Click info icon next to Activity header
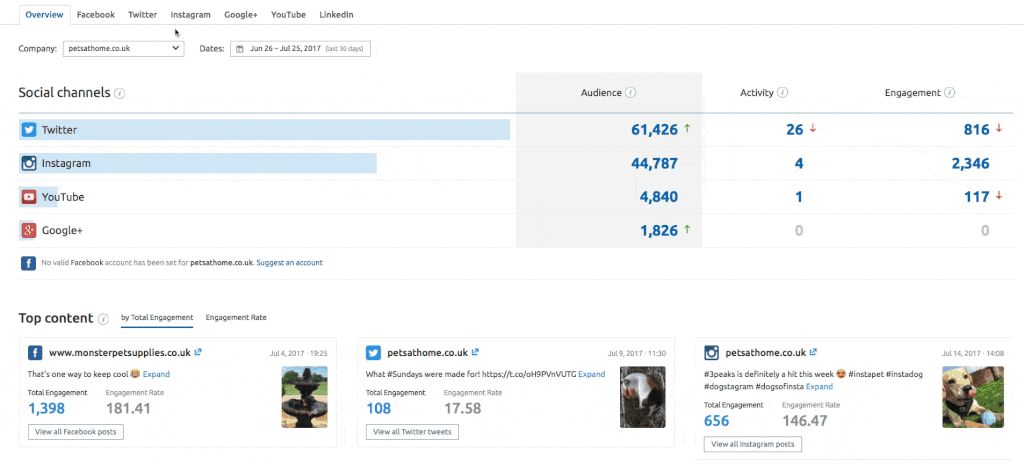The height and width of the screenshot is (464, 1024). pos(782,93)
